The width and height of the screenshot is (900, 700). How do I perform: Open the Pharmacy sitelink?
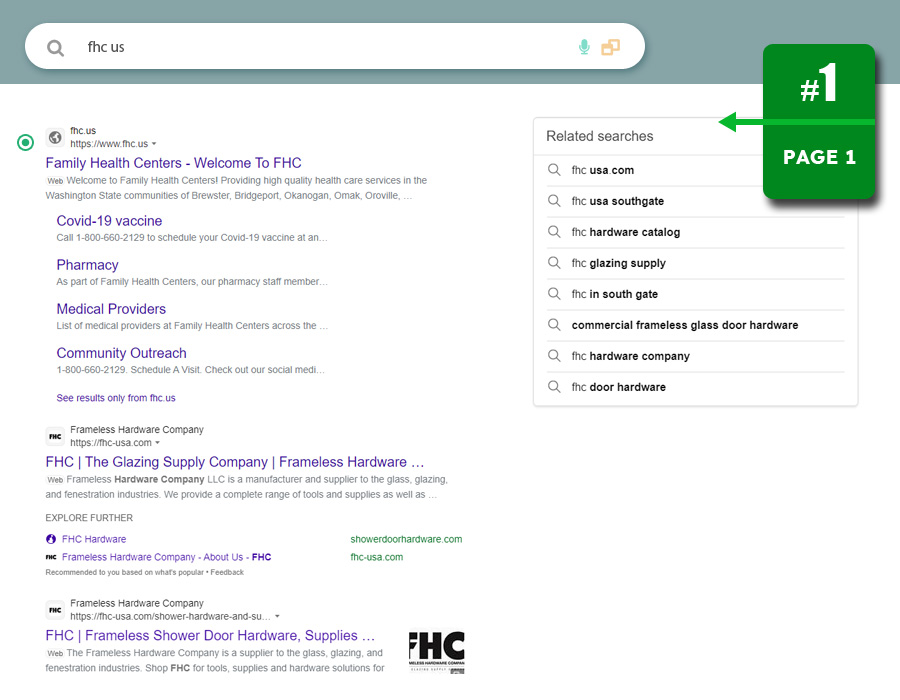pos(87,265)
